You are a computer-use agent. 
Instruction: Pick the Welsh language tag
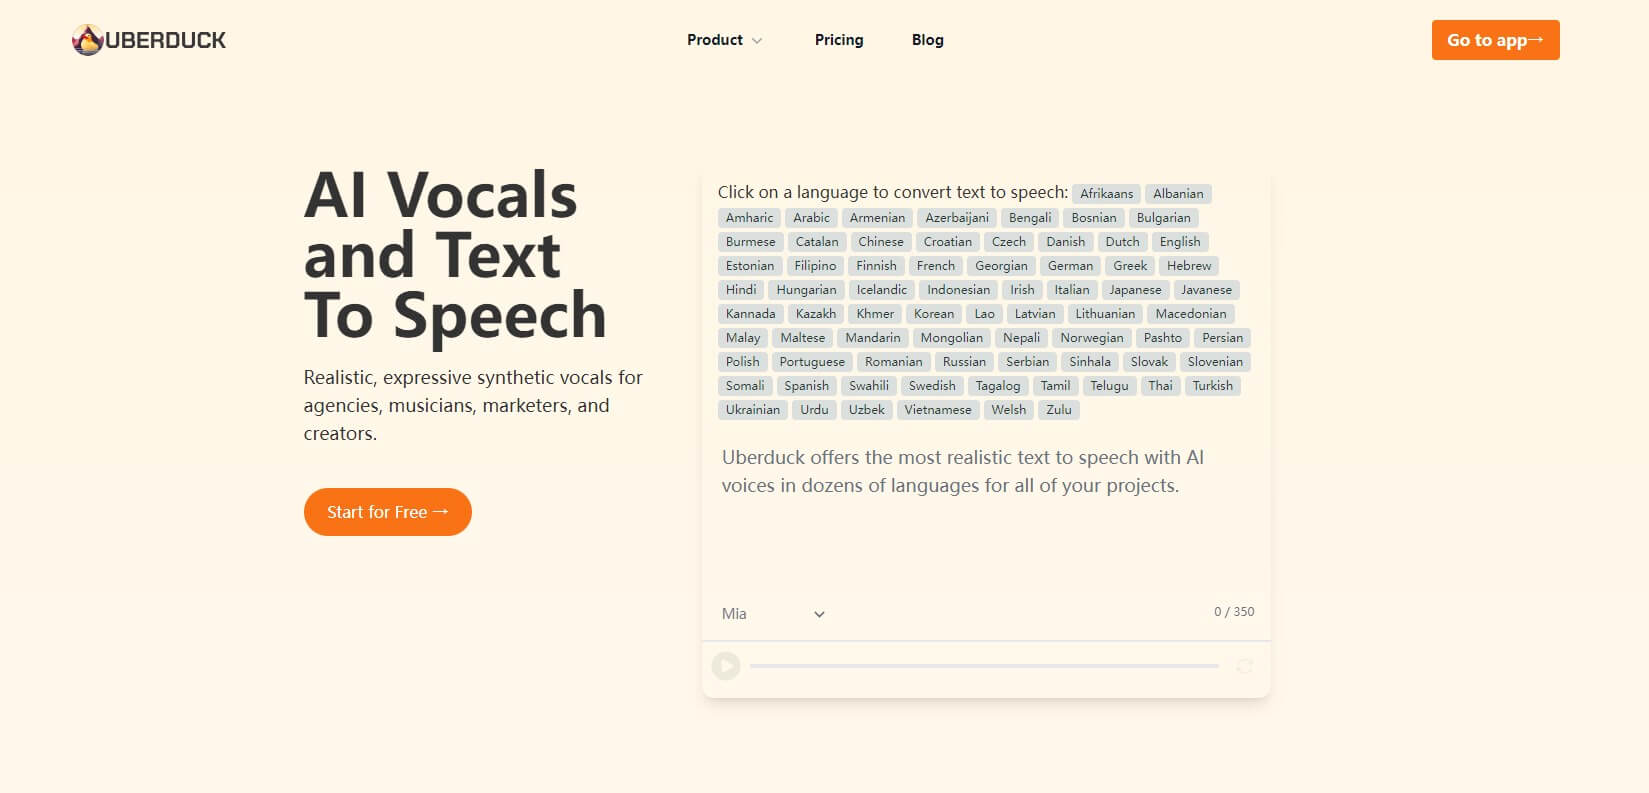pos(1008,410)
